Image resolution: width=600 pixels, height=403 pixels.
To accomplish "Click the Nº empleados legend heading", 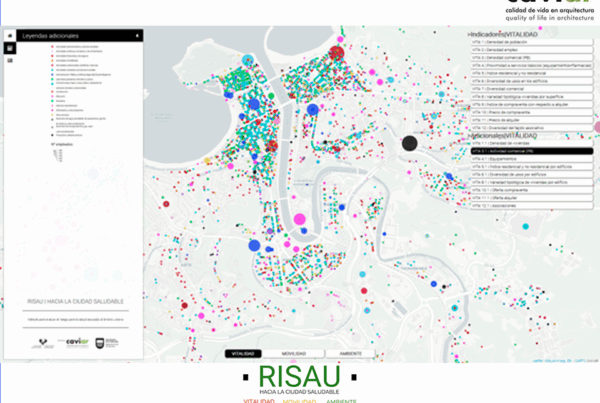I will [62, 144].
